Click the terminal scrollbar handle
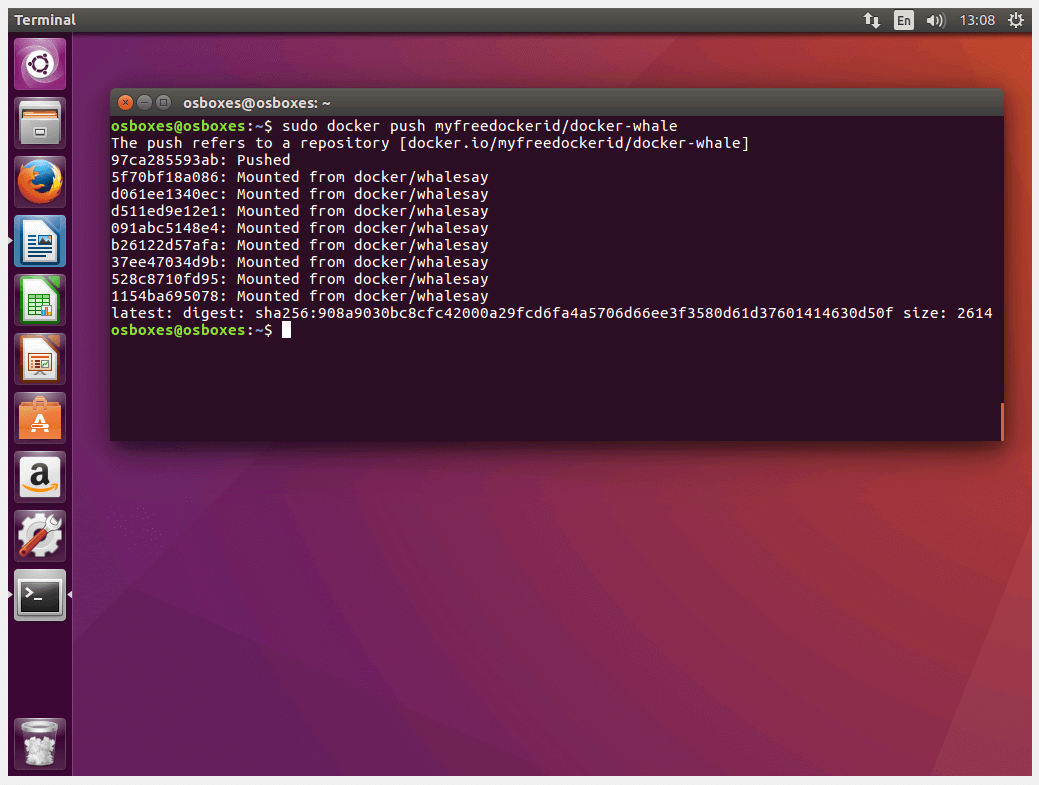 coord(1001,421)
